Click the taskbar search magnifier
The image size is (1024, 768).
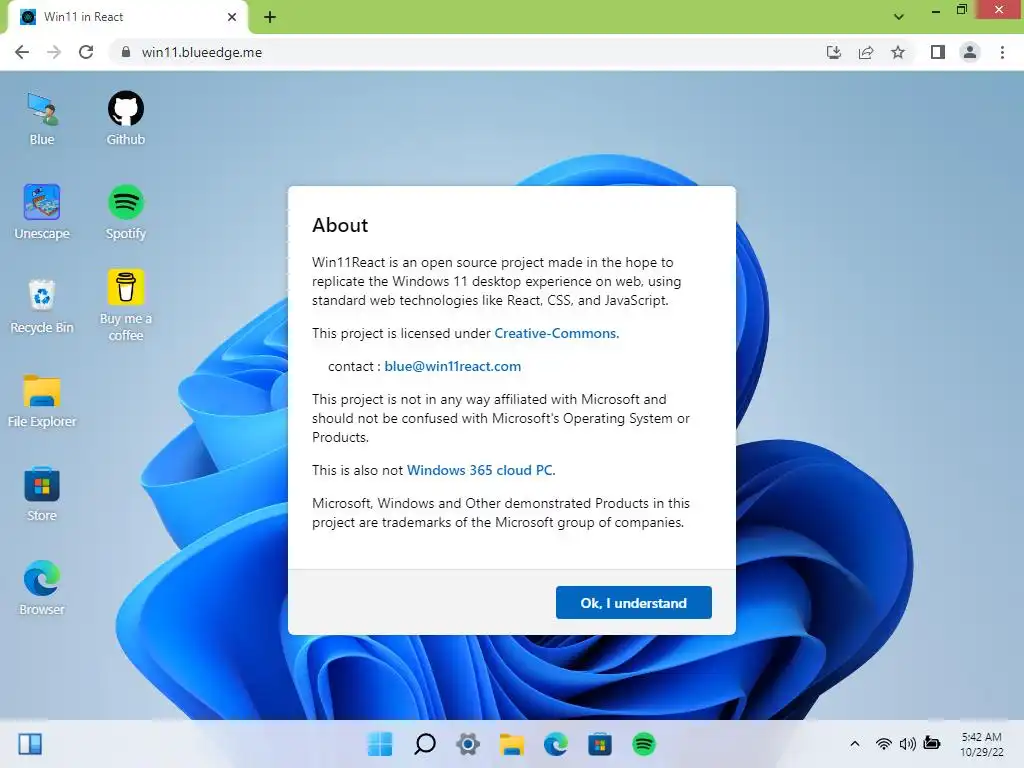click(424, 744)
